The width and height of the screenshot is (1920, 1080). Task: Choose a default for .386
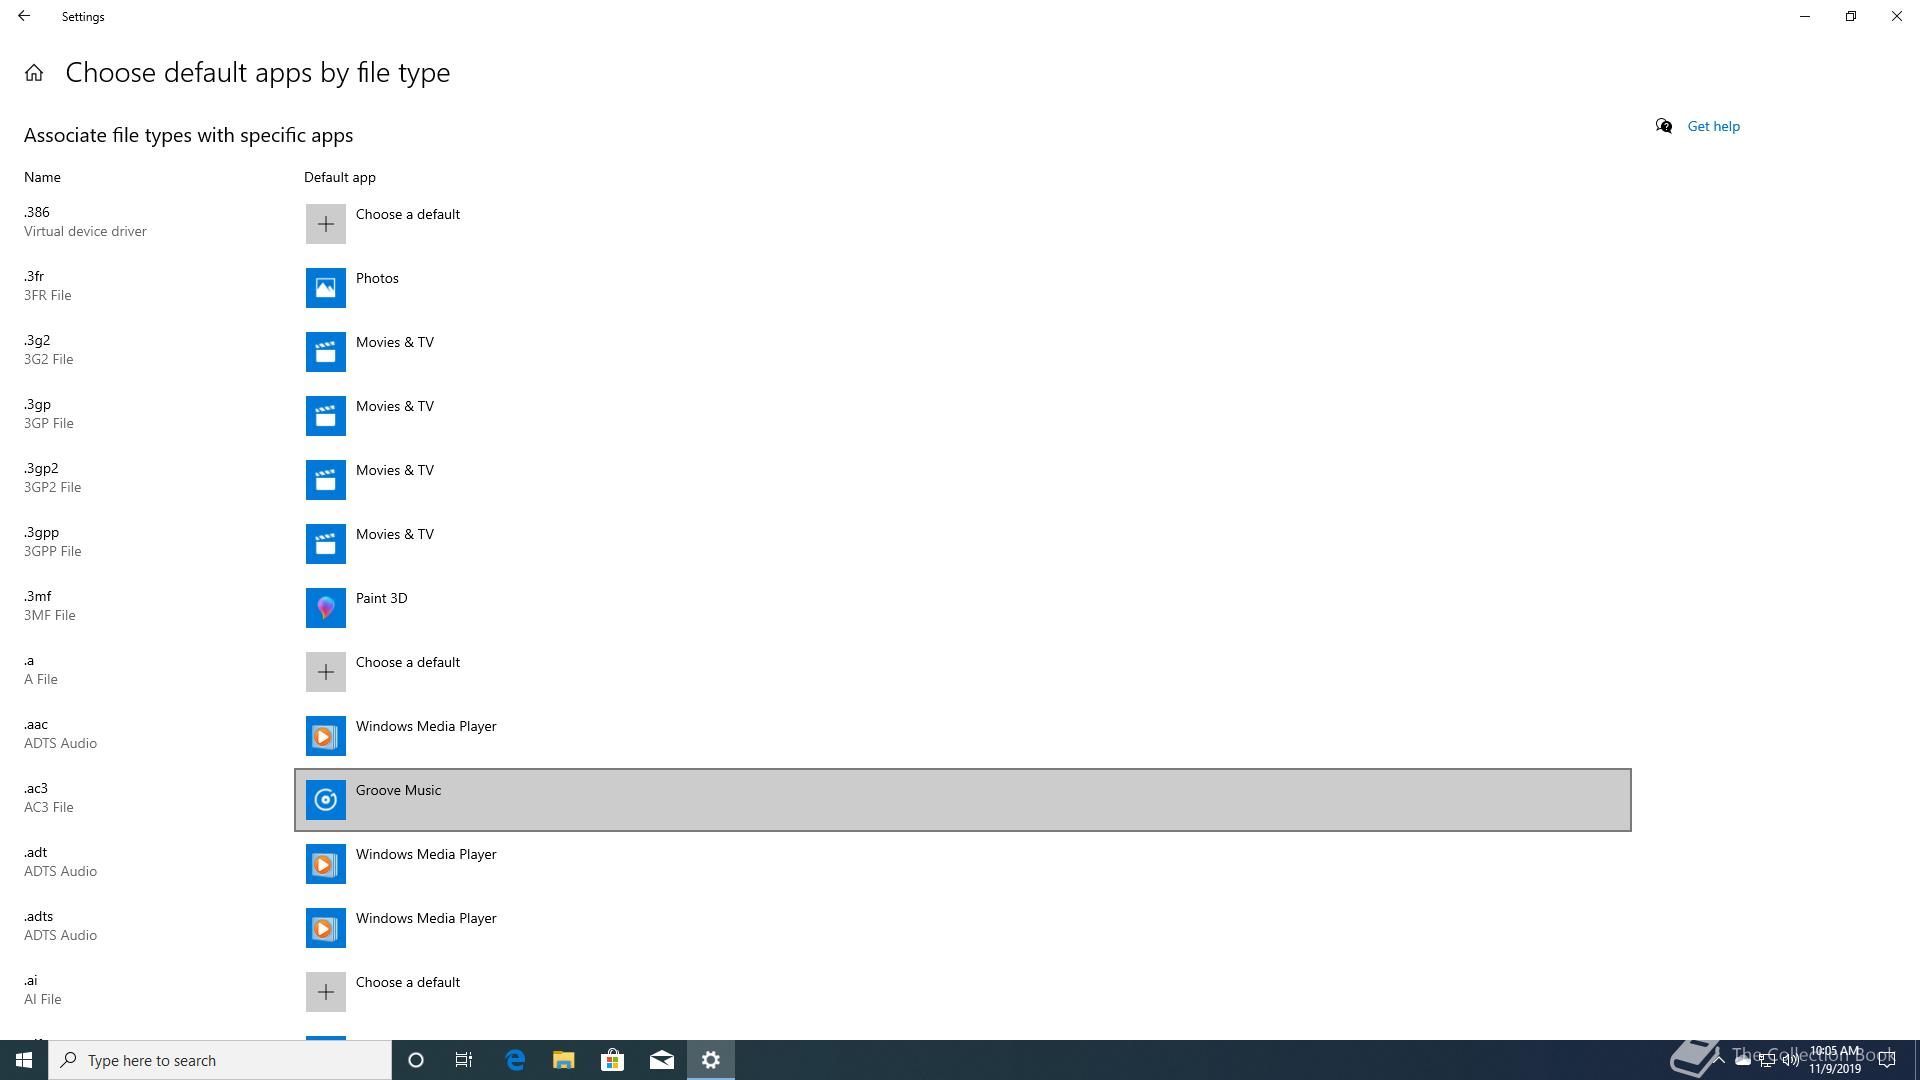coord(963,224)
